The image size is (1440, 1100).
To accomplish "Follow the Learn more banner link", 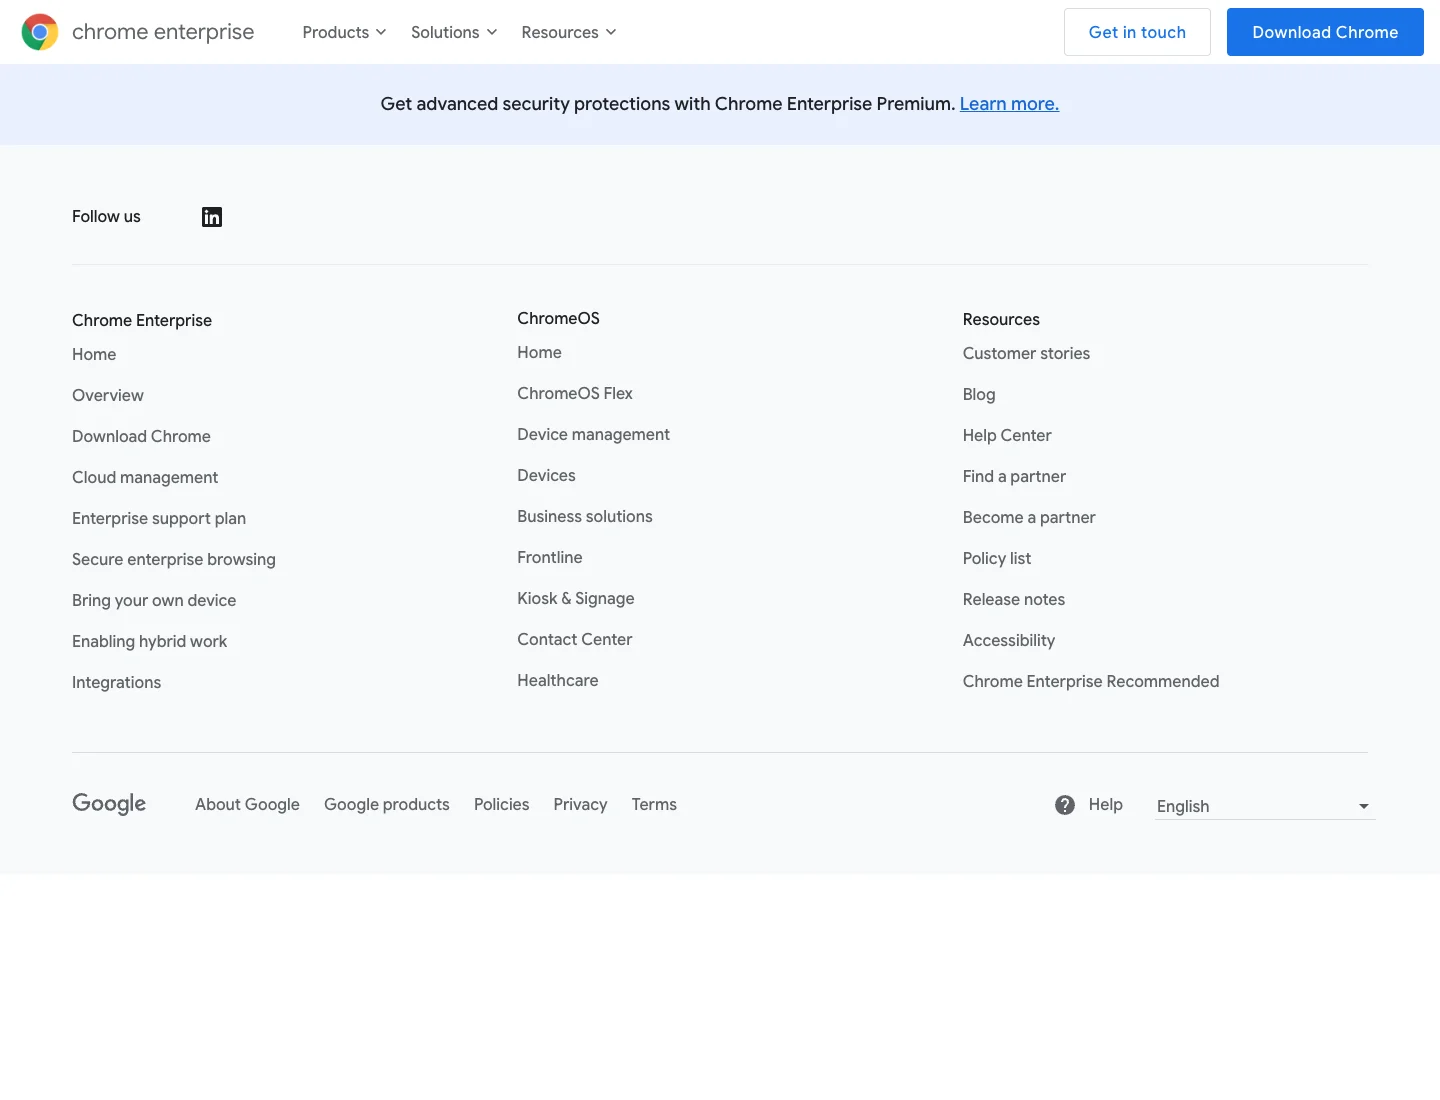I will 1009,104.
